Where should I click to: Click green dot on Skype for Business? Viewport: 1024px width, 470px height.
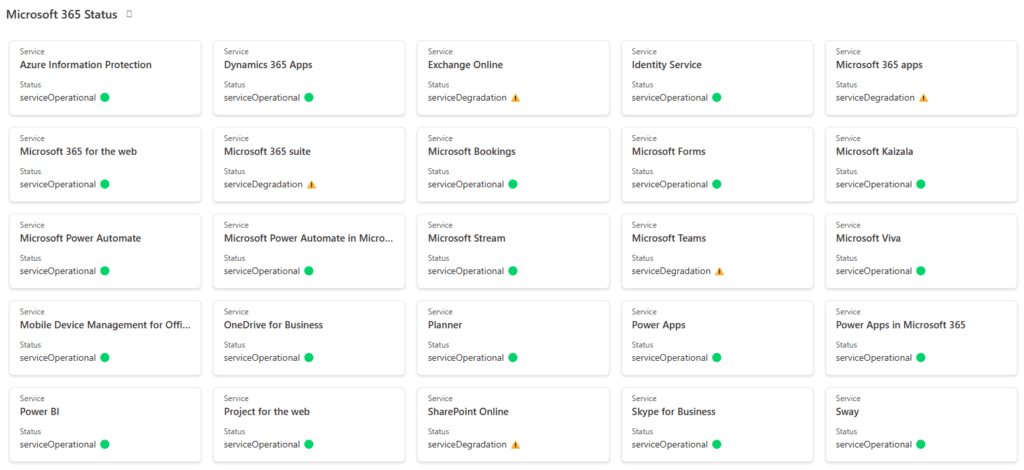point(716,445)
